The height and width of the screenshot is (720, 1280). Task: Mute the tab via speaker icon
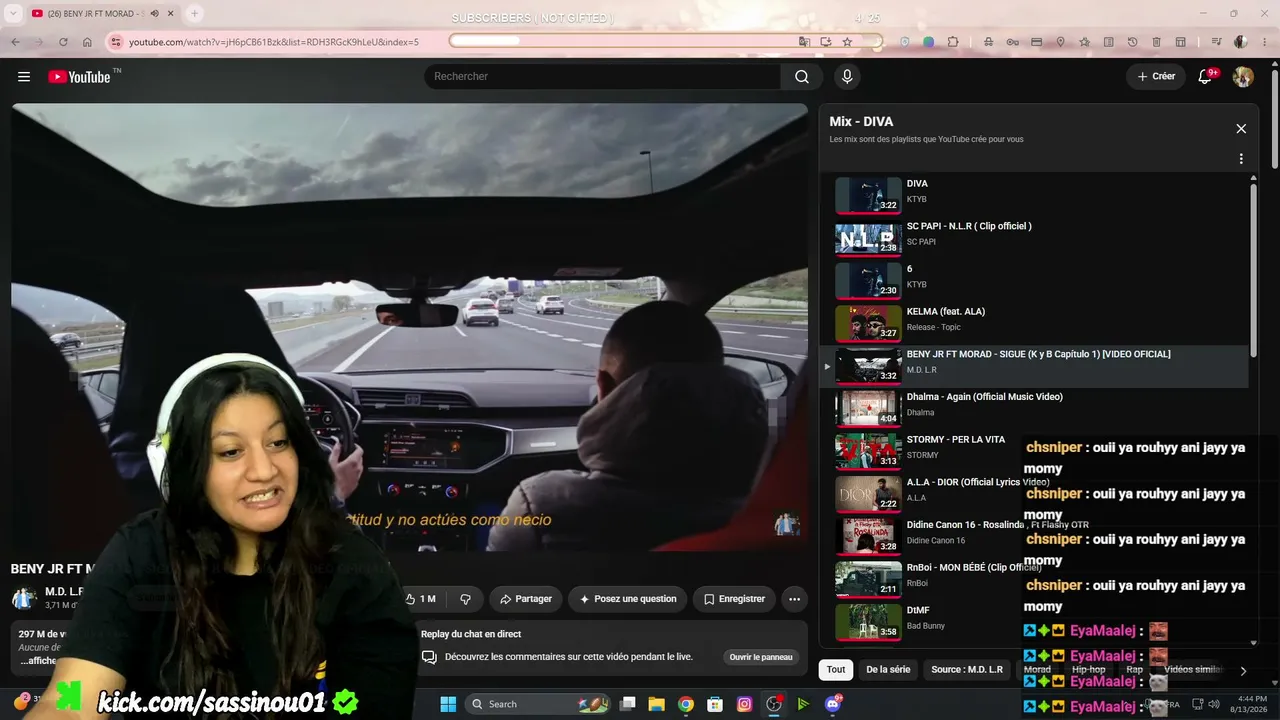(x=155, y=14)
